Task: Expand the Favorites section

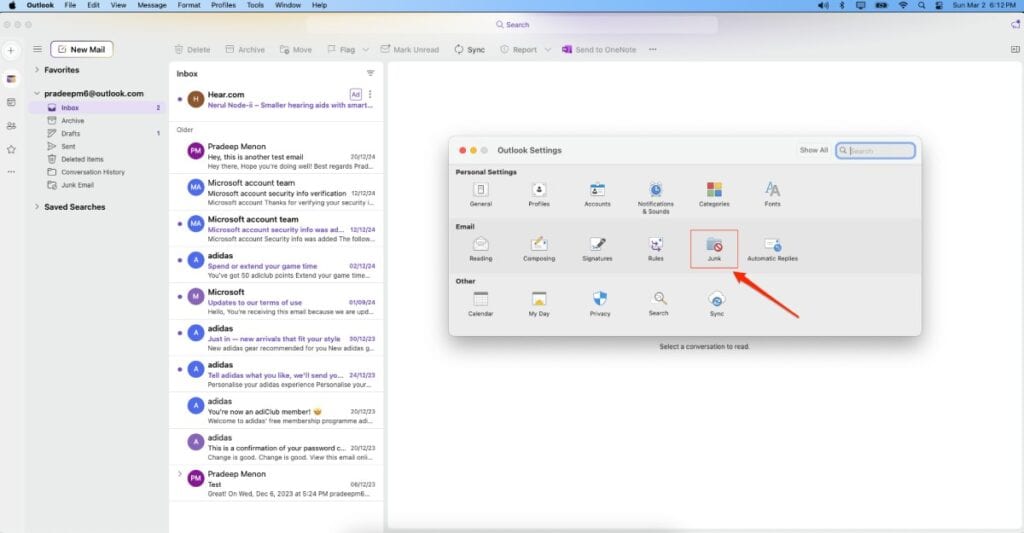Action: 37,70
